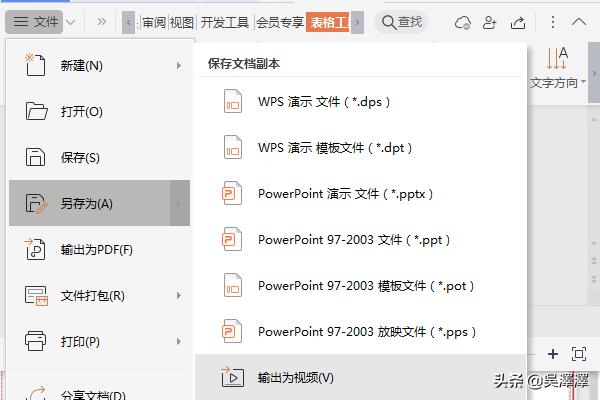Choose 分享文档(D) menu entry
This screenshot has height=400, width=600.
99,392
